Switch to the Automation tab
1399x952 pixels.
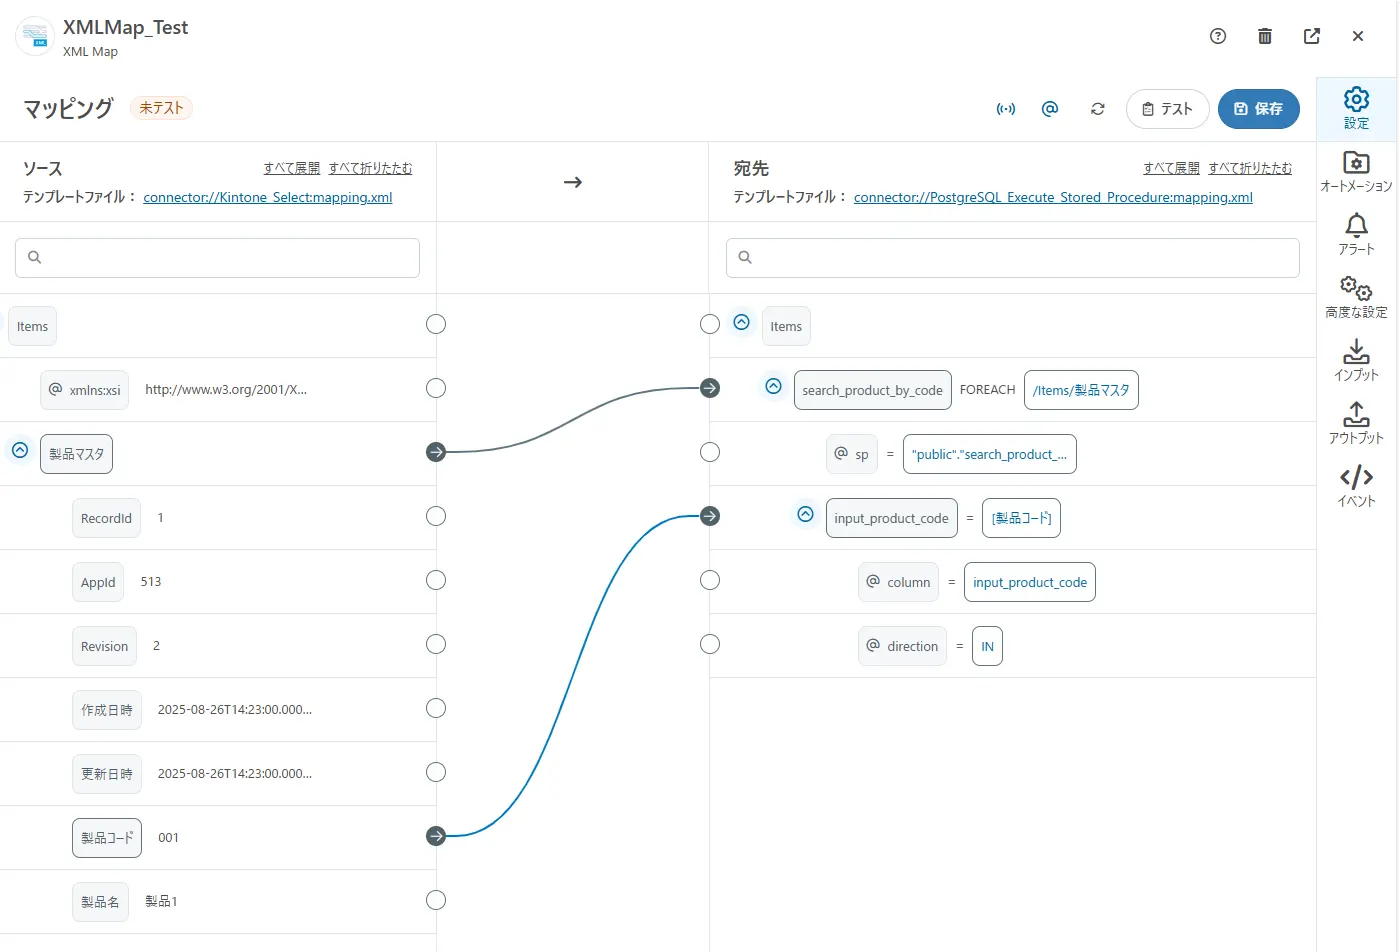1356,171
